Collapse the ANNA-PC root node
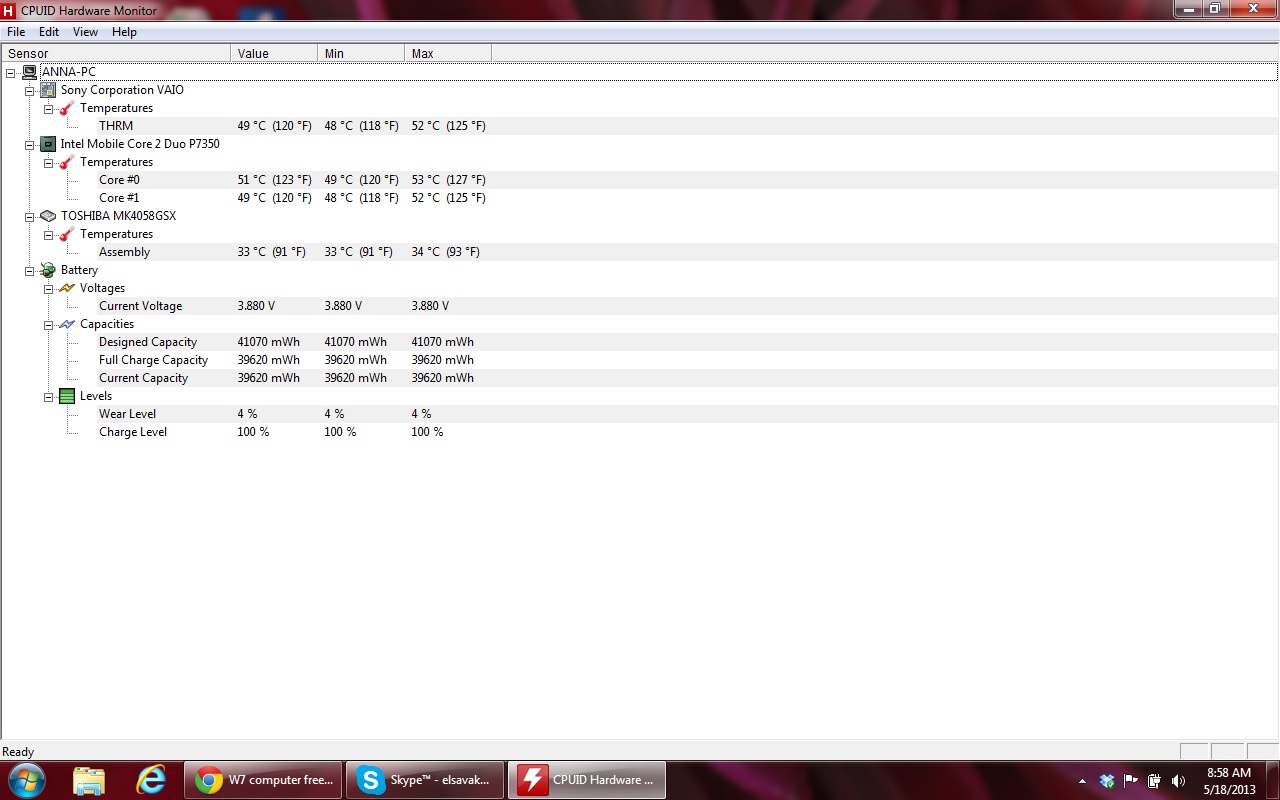 pyautogui.click(x=10, y=72)
